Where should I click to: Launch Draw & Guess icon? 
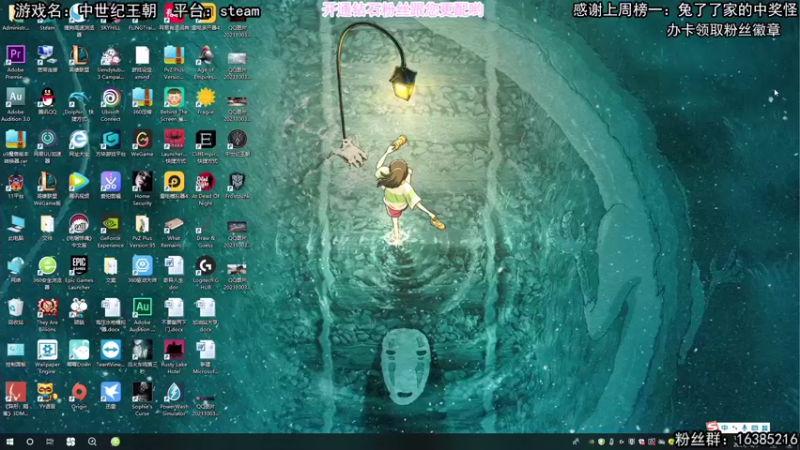(206, 224)
